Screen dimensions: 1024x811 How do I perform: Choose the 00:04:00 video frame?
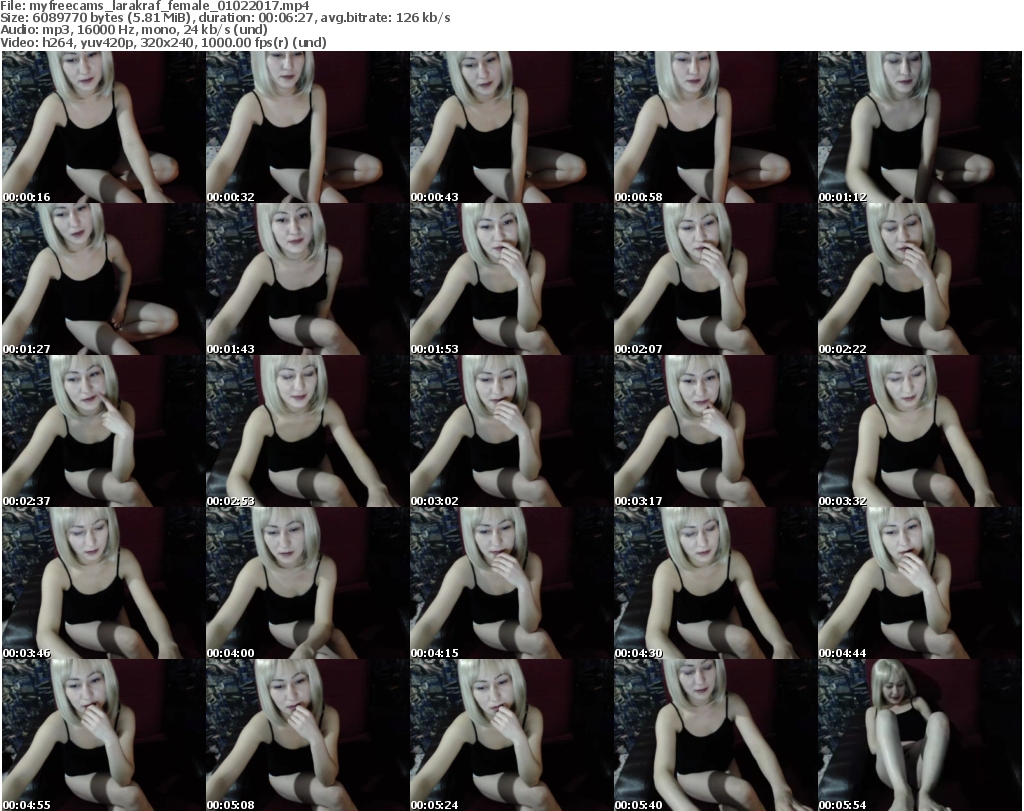coord(308,583)
